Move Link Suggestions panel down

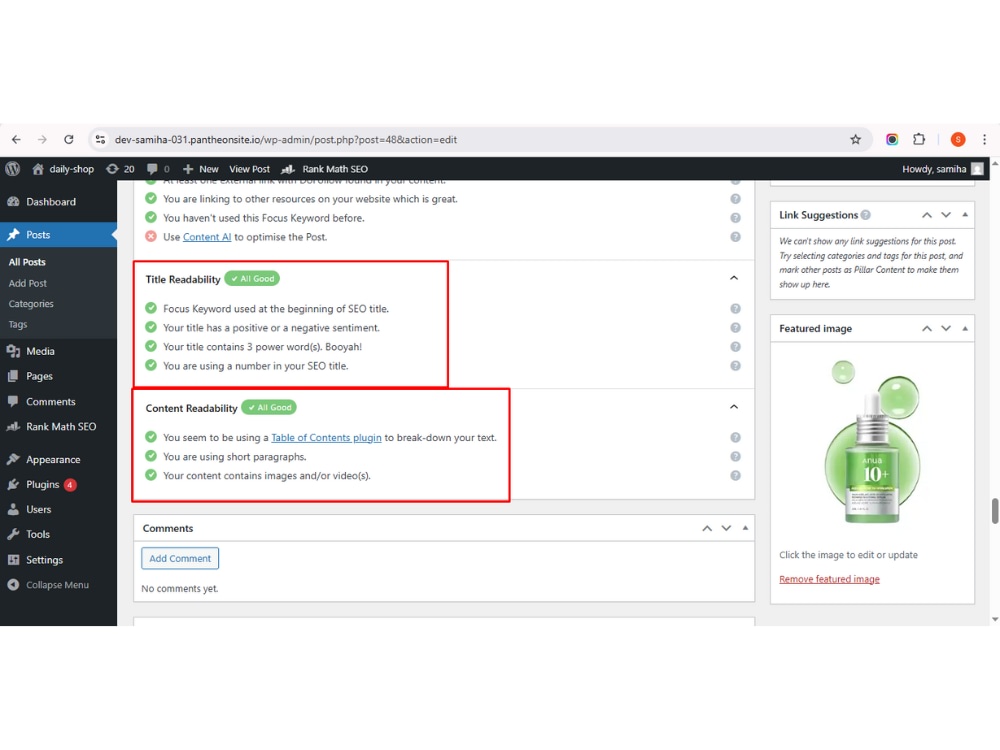click(x=946, y=215)
